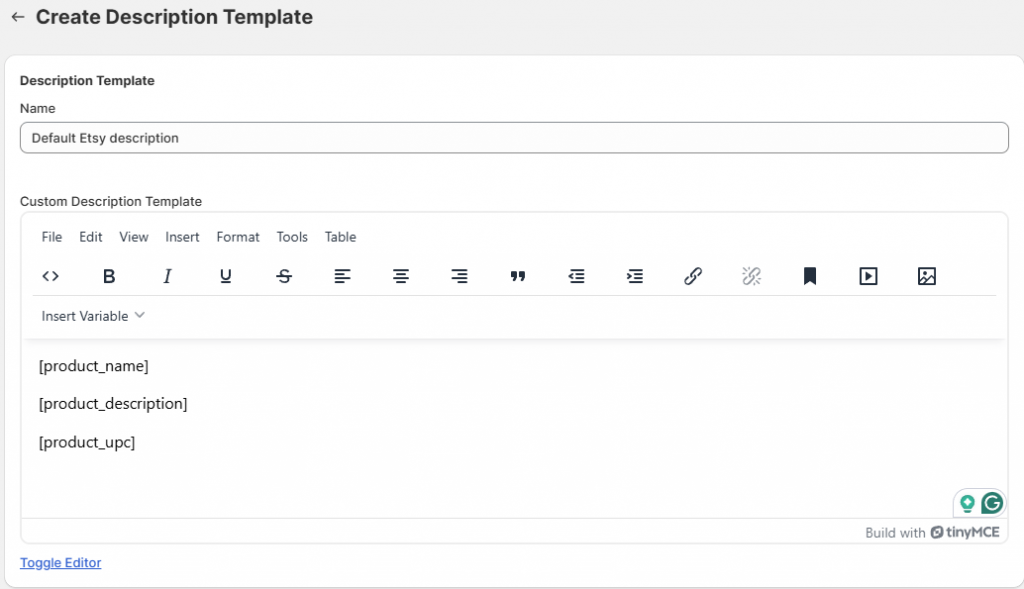
Task: Insert a hyperlink
Action: pos(693,276)
